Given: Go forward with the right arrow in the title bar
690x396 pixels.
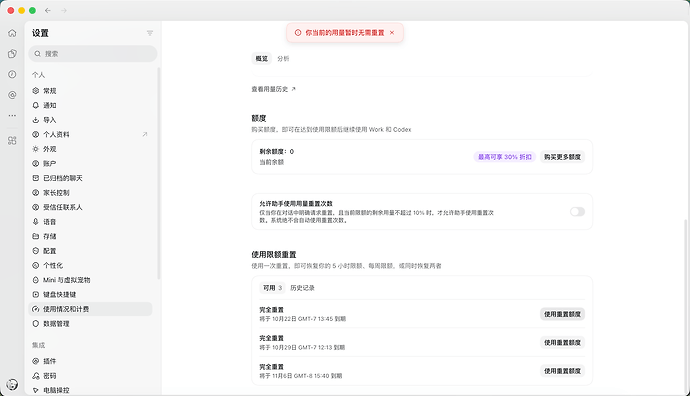Looking at the screenshot, I should pyautogui.click(x=64, y=11).
